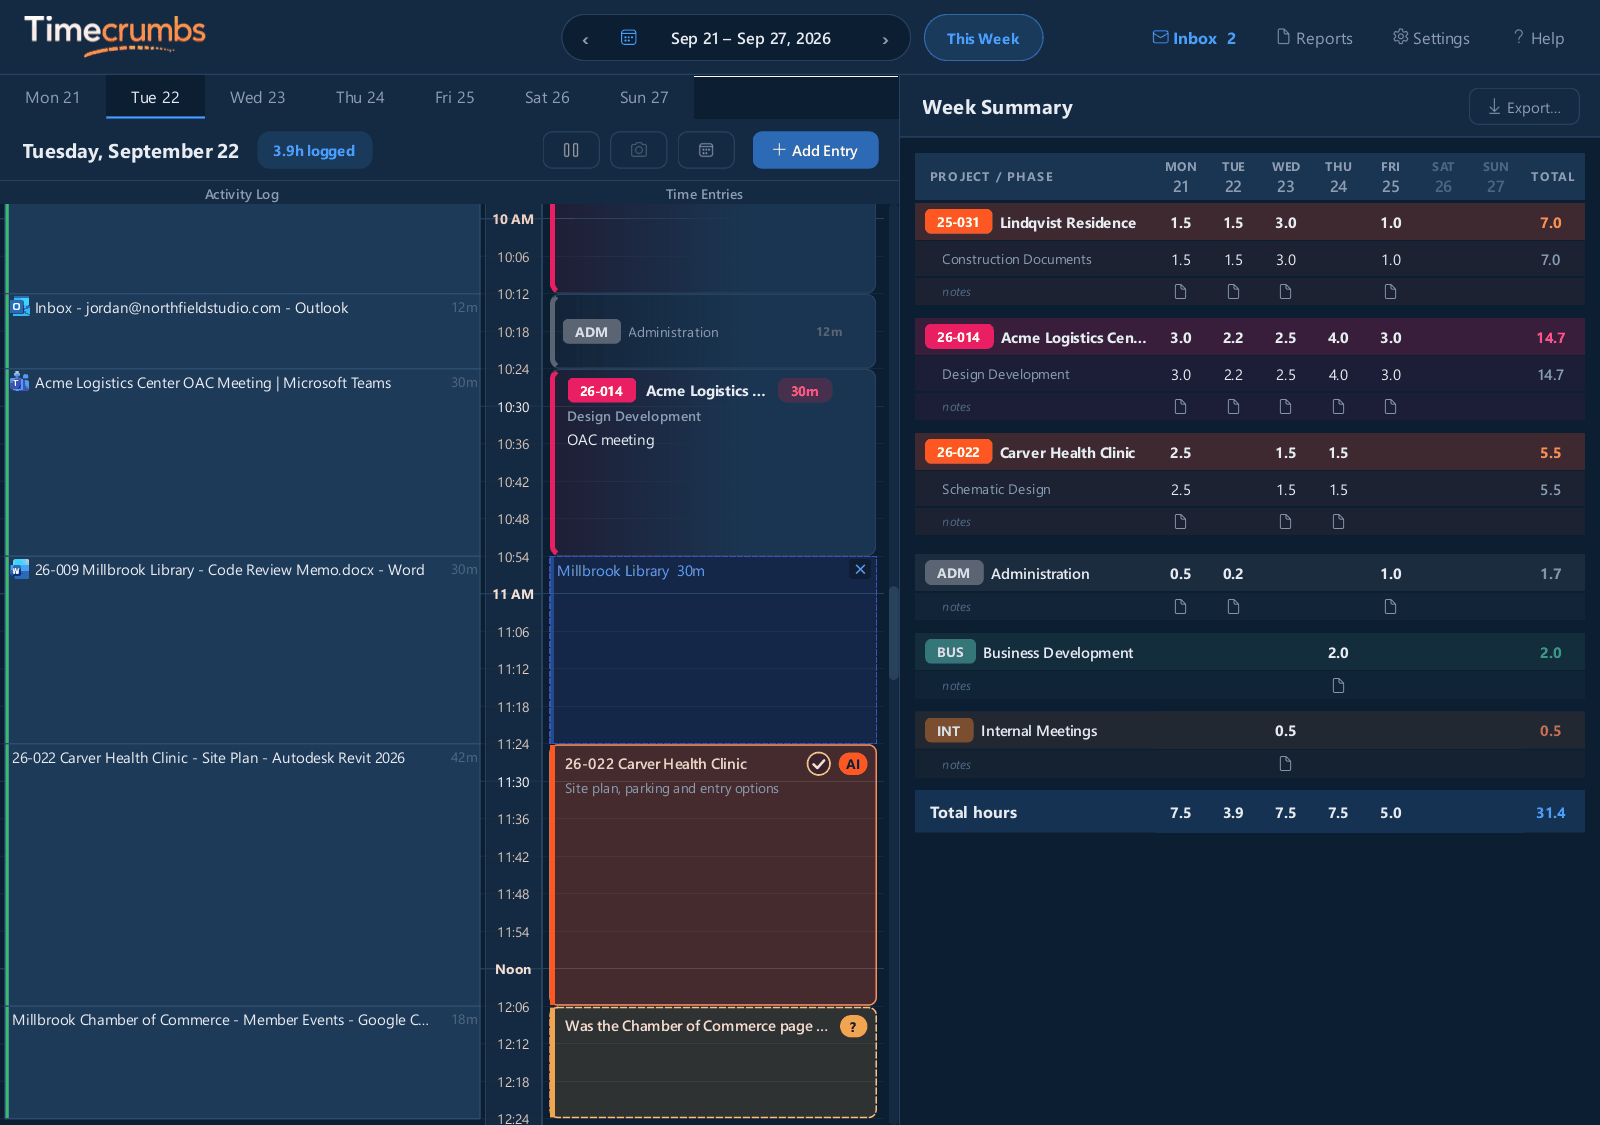The height and width of the screenshot is (1125, 1600).
Task: Go to the next week arrow
Action: [885, 39]
